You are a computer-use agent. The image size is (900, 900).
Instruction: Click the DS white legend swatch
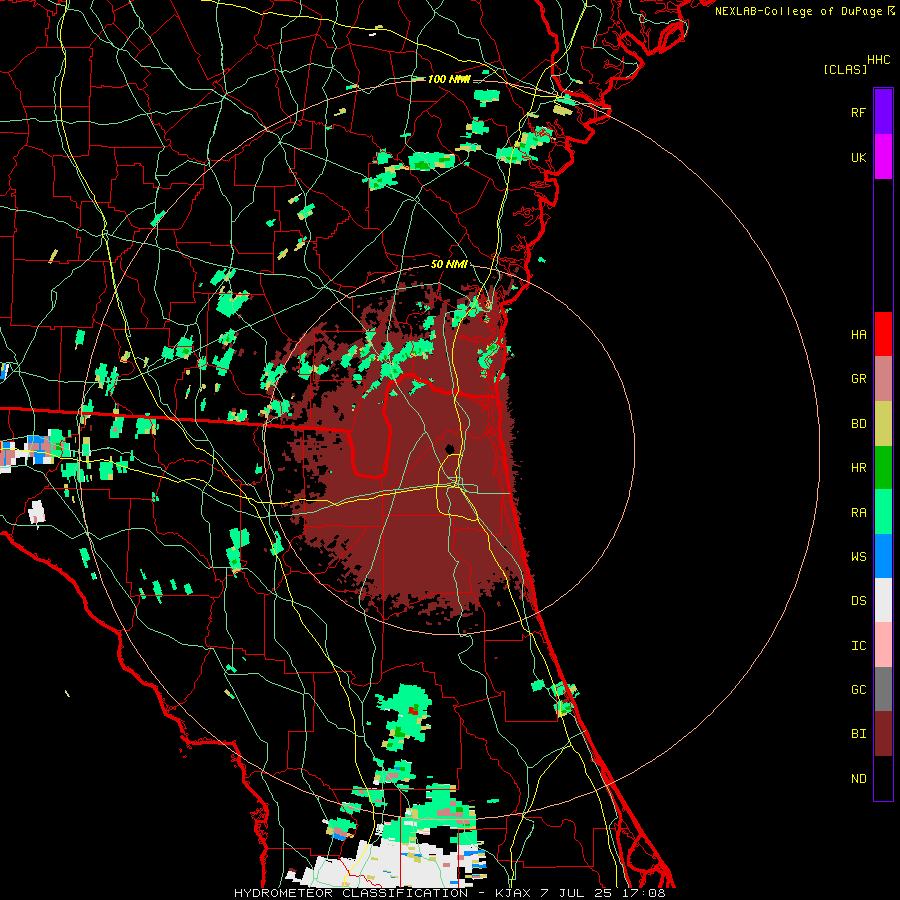point(883,600)
